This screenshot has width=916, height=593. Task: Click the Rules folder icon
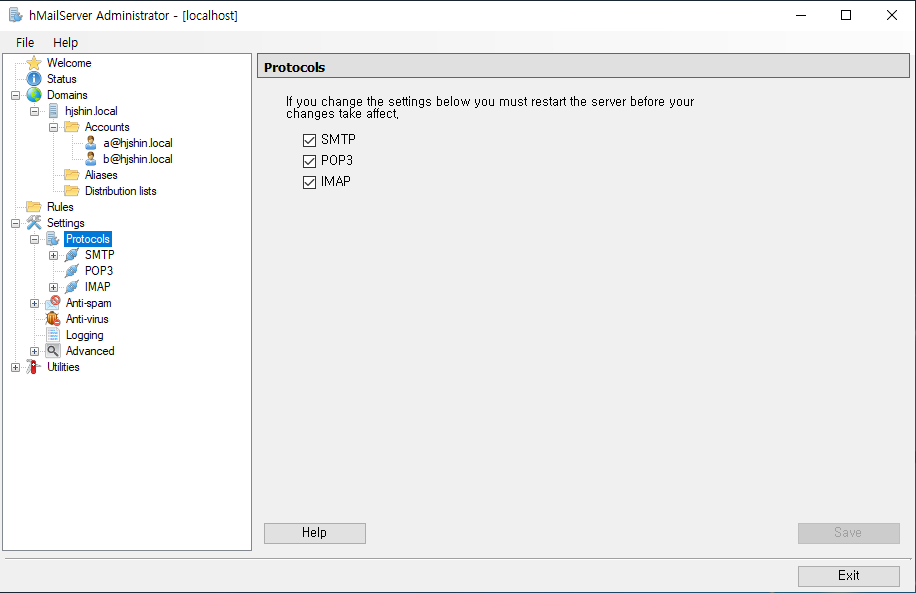[34, 207]
